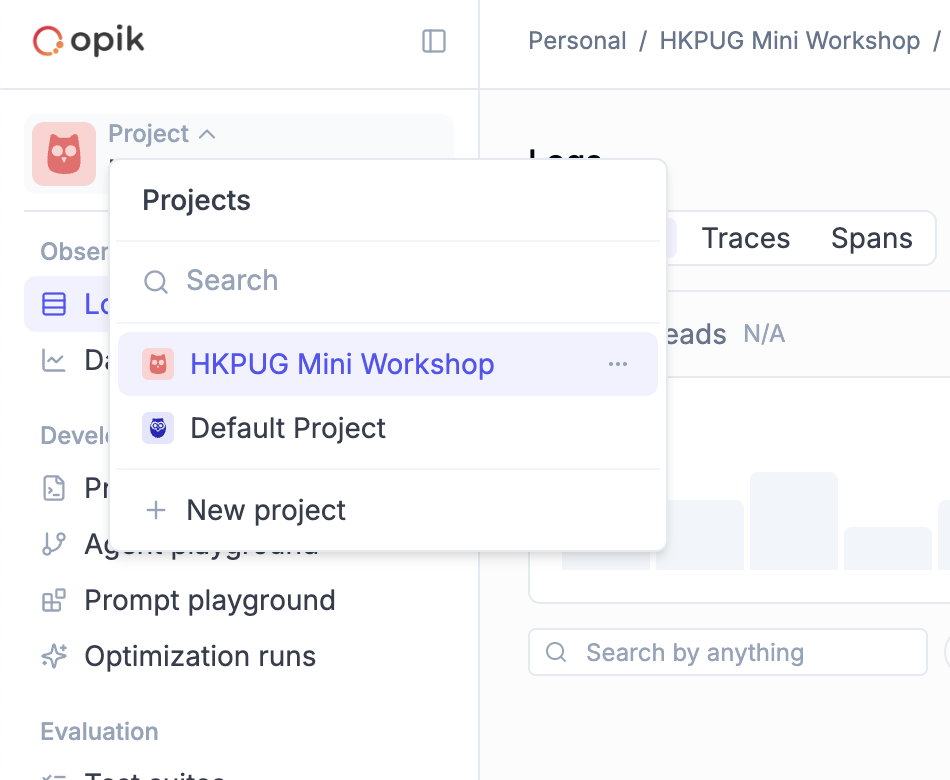The image size is (950, 780).
Task: Open the Spans tab
Action: pyautogui.click(x=872, y=238)
